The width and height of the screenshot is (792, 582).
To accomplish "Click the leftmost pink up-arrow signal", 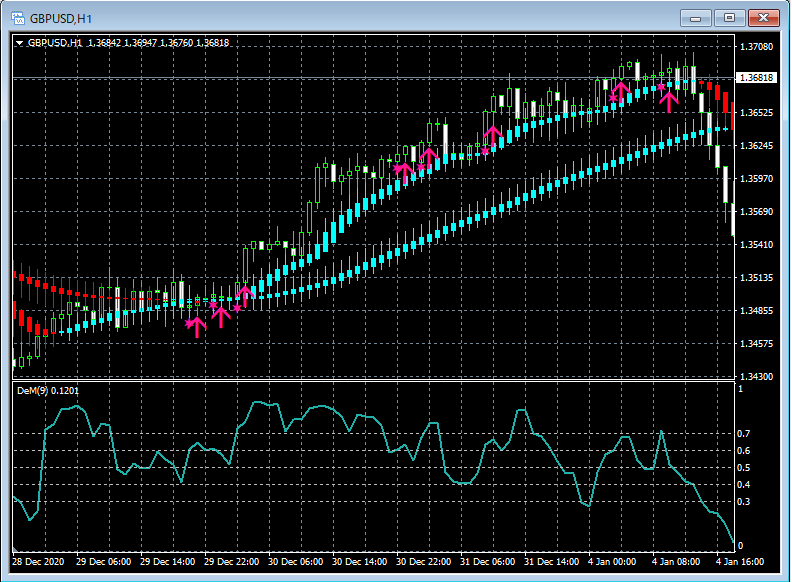I will (x=196, y=325).
